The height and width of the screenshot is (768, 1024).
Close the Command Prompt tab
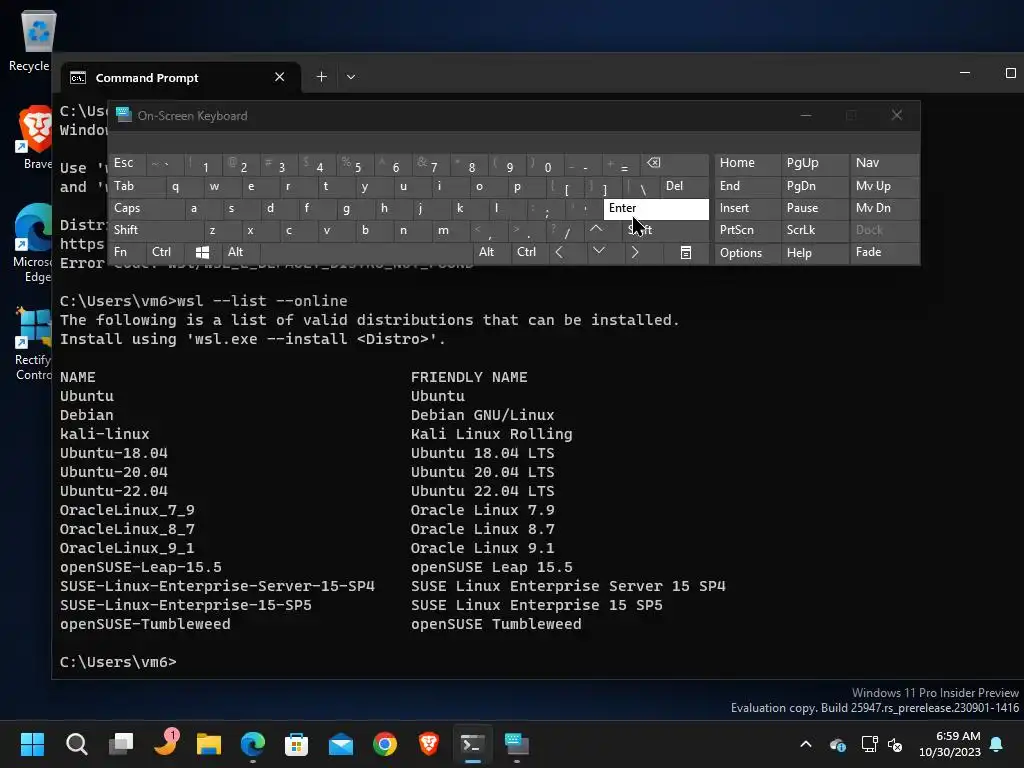pos(280,77)
